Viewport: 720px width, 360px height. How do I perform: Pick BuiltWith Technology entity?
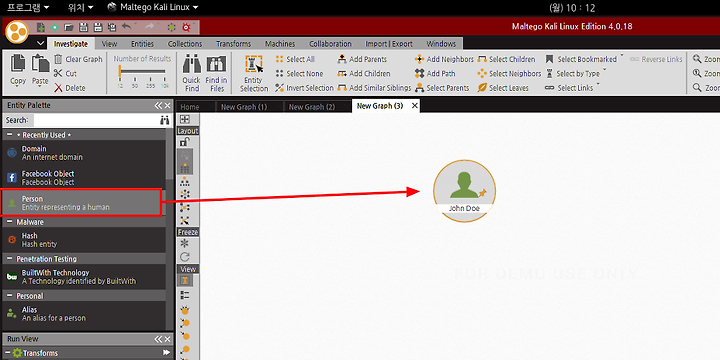[83, 276]
